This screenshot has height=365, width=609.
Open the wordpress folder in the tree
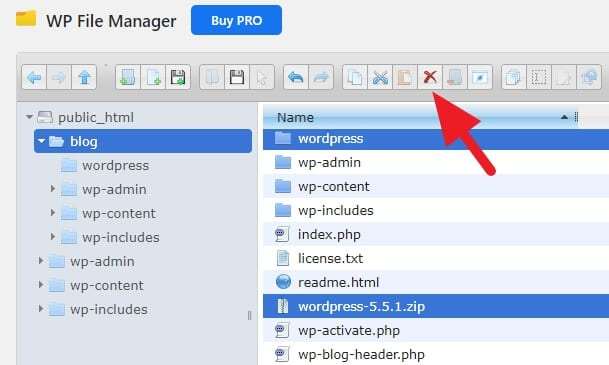(x=115, y=166)
